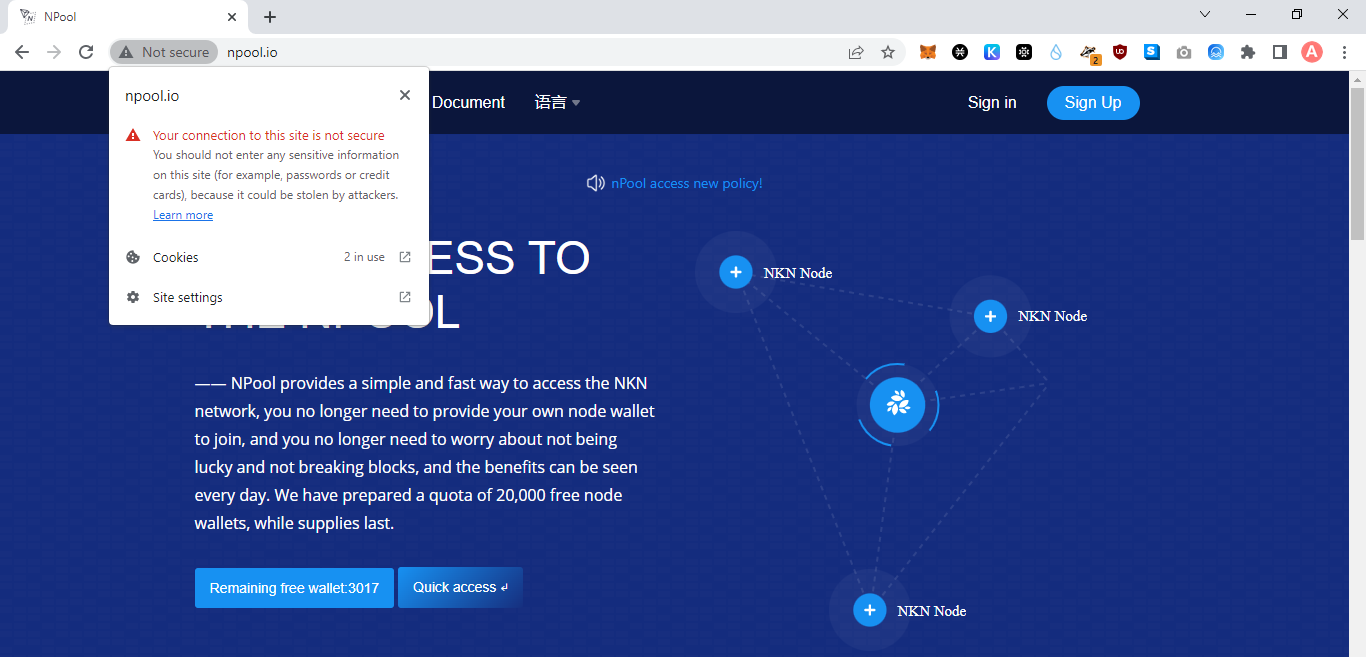
Task: Open the MetaMask fox extension
Action: coord(928,52)
